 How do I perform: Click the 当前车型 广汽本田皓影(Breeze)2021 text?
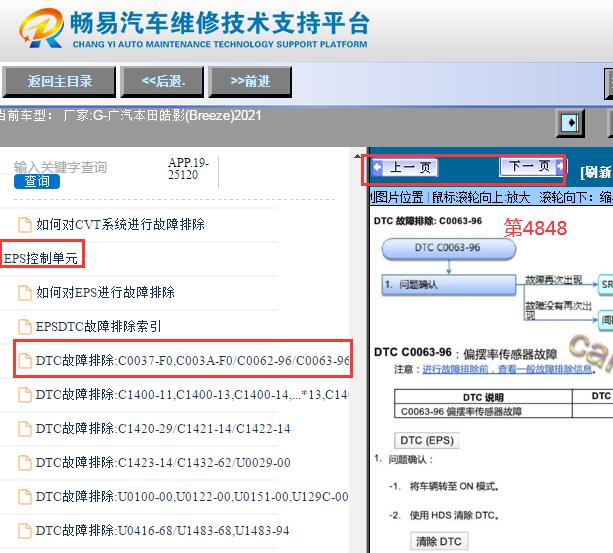pos(129,116)
